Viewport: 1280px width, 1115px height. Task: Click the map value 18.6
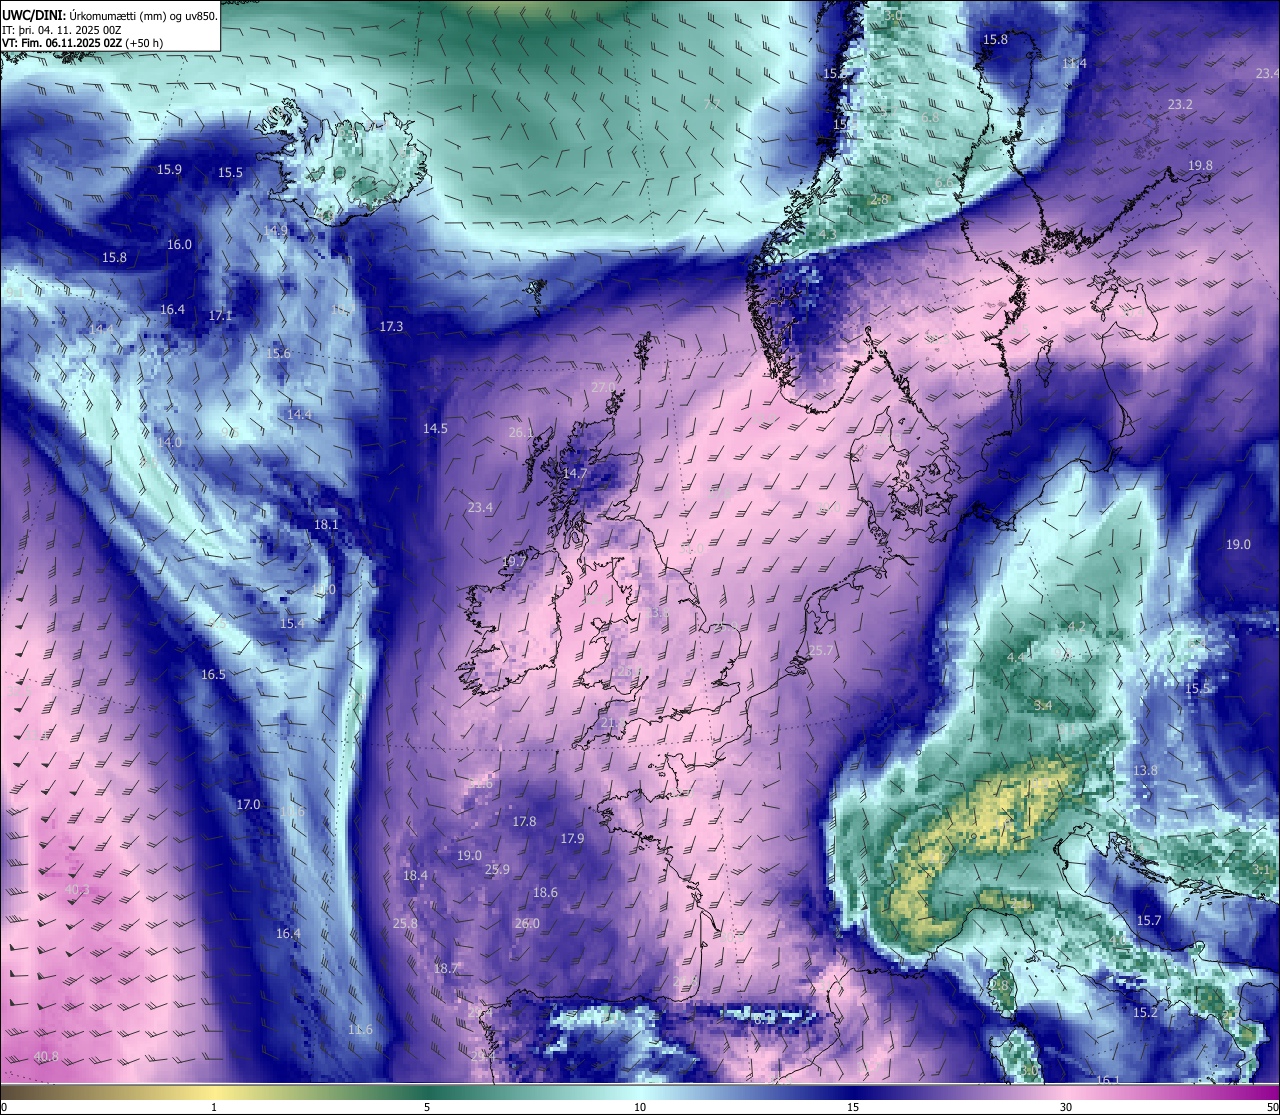point(545,892)
